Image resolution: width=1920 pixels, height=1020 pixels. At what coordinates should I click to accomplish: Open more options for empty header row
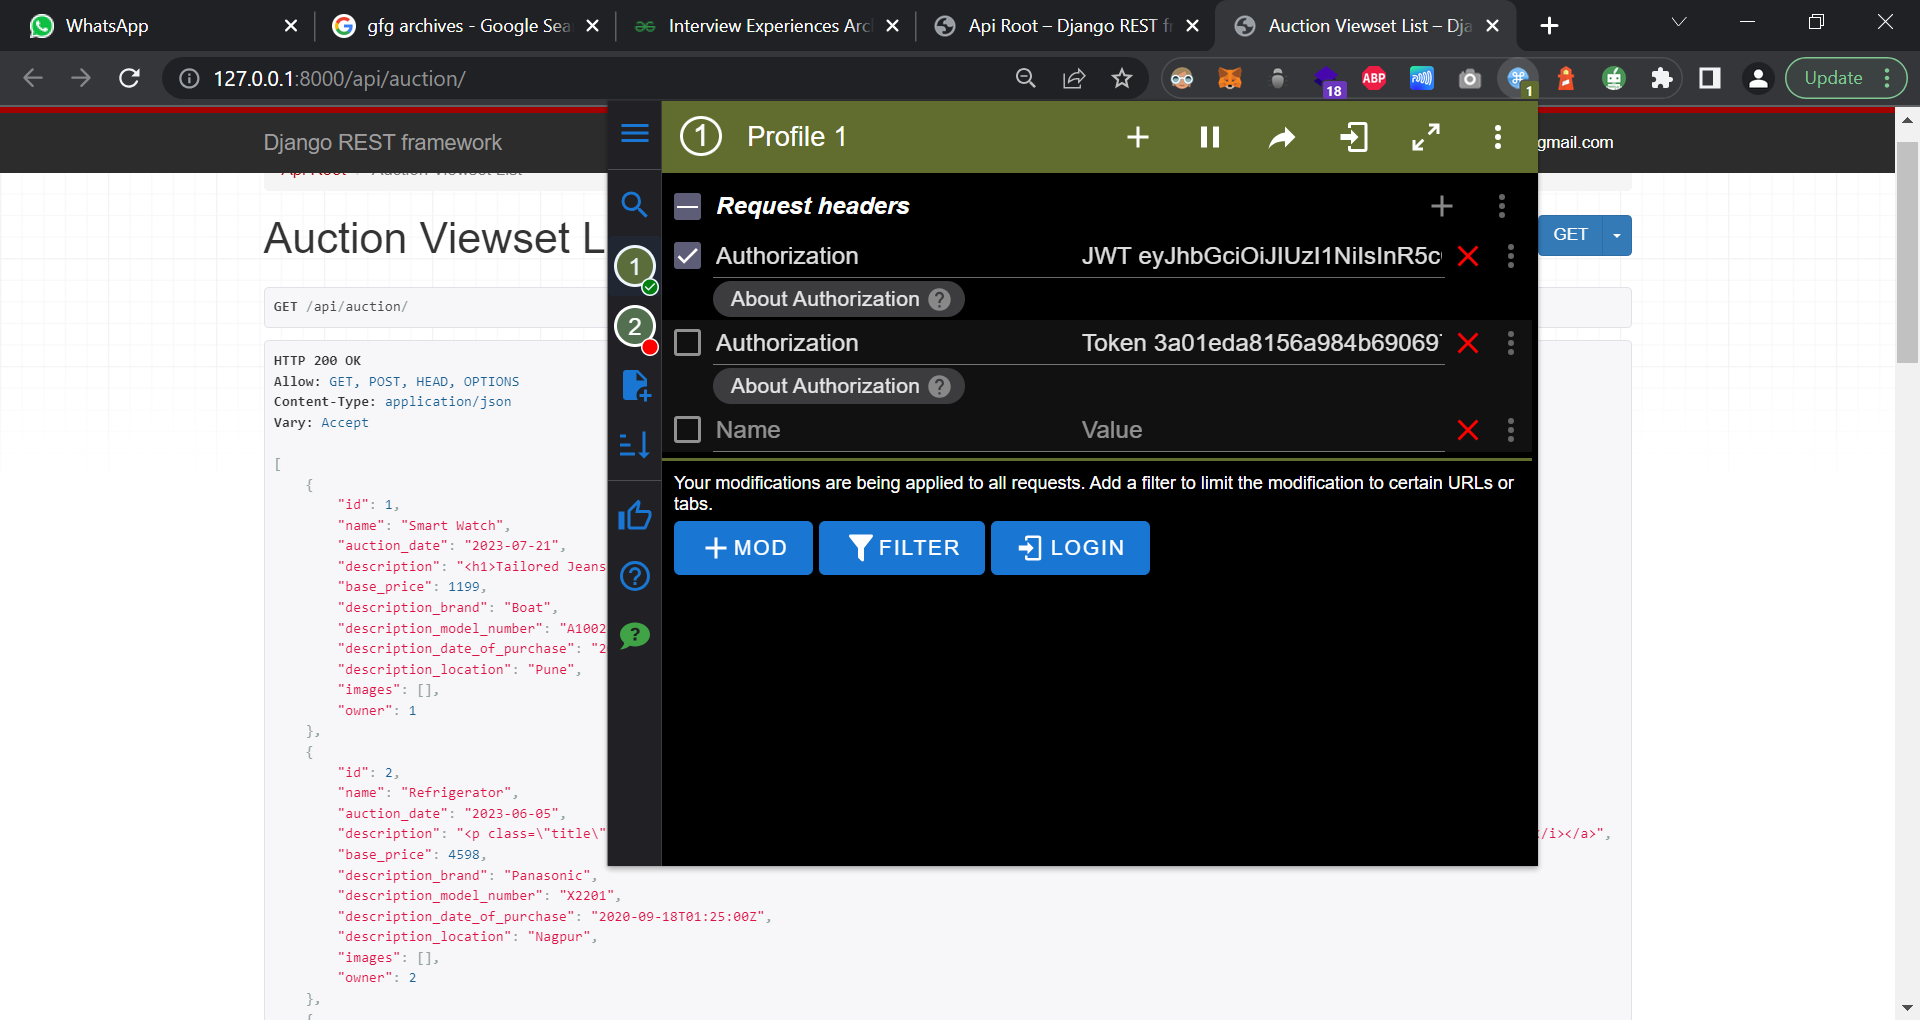point(1511,430)
